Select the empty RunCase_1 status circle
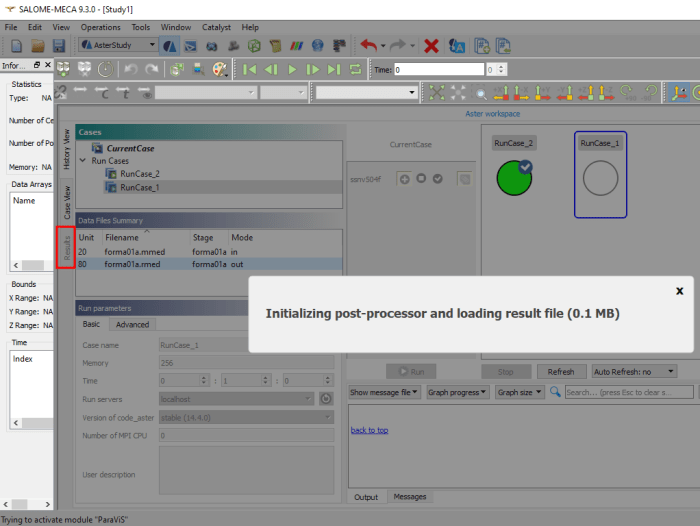Viewport: 700px width, 526px height. (x=600, y=178)
